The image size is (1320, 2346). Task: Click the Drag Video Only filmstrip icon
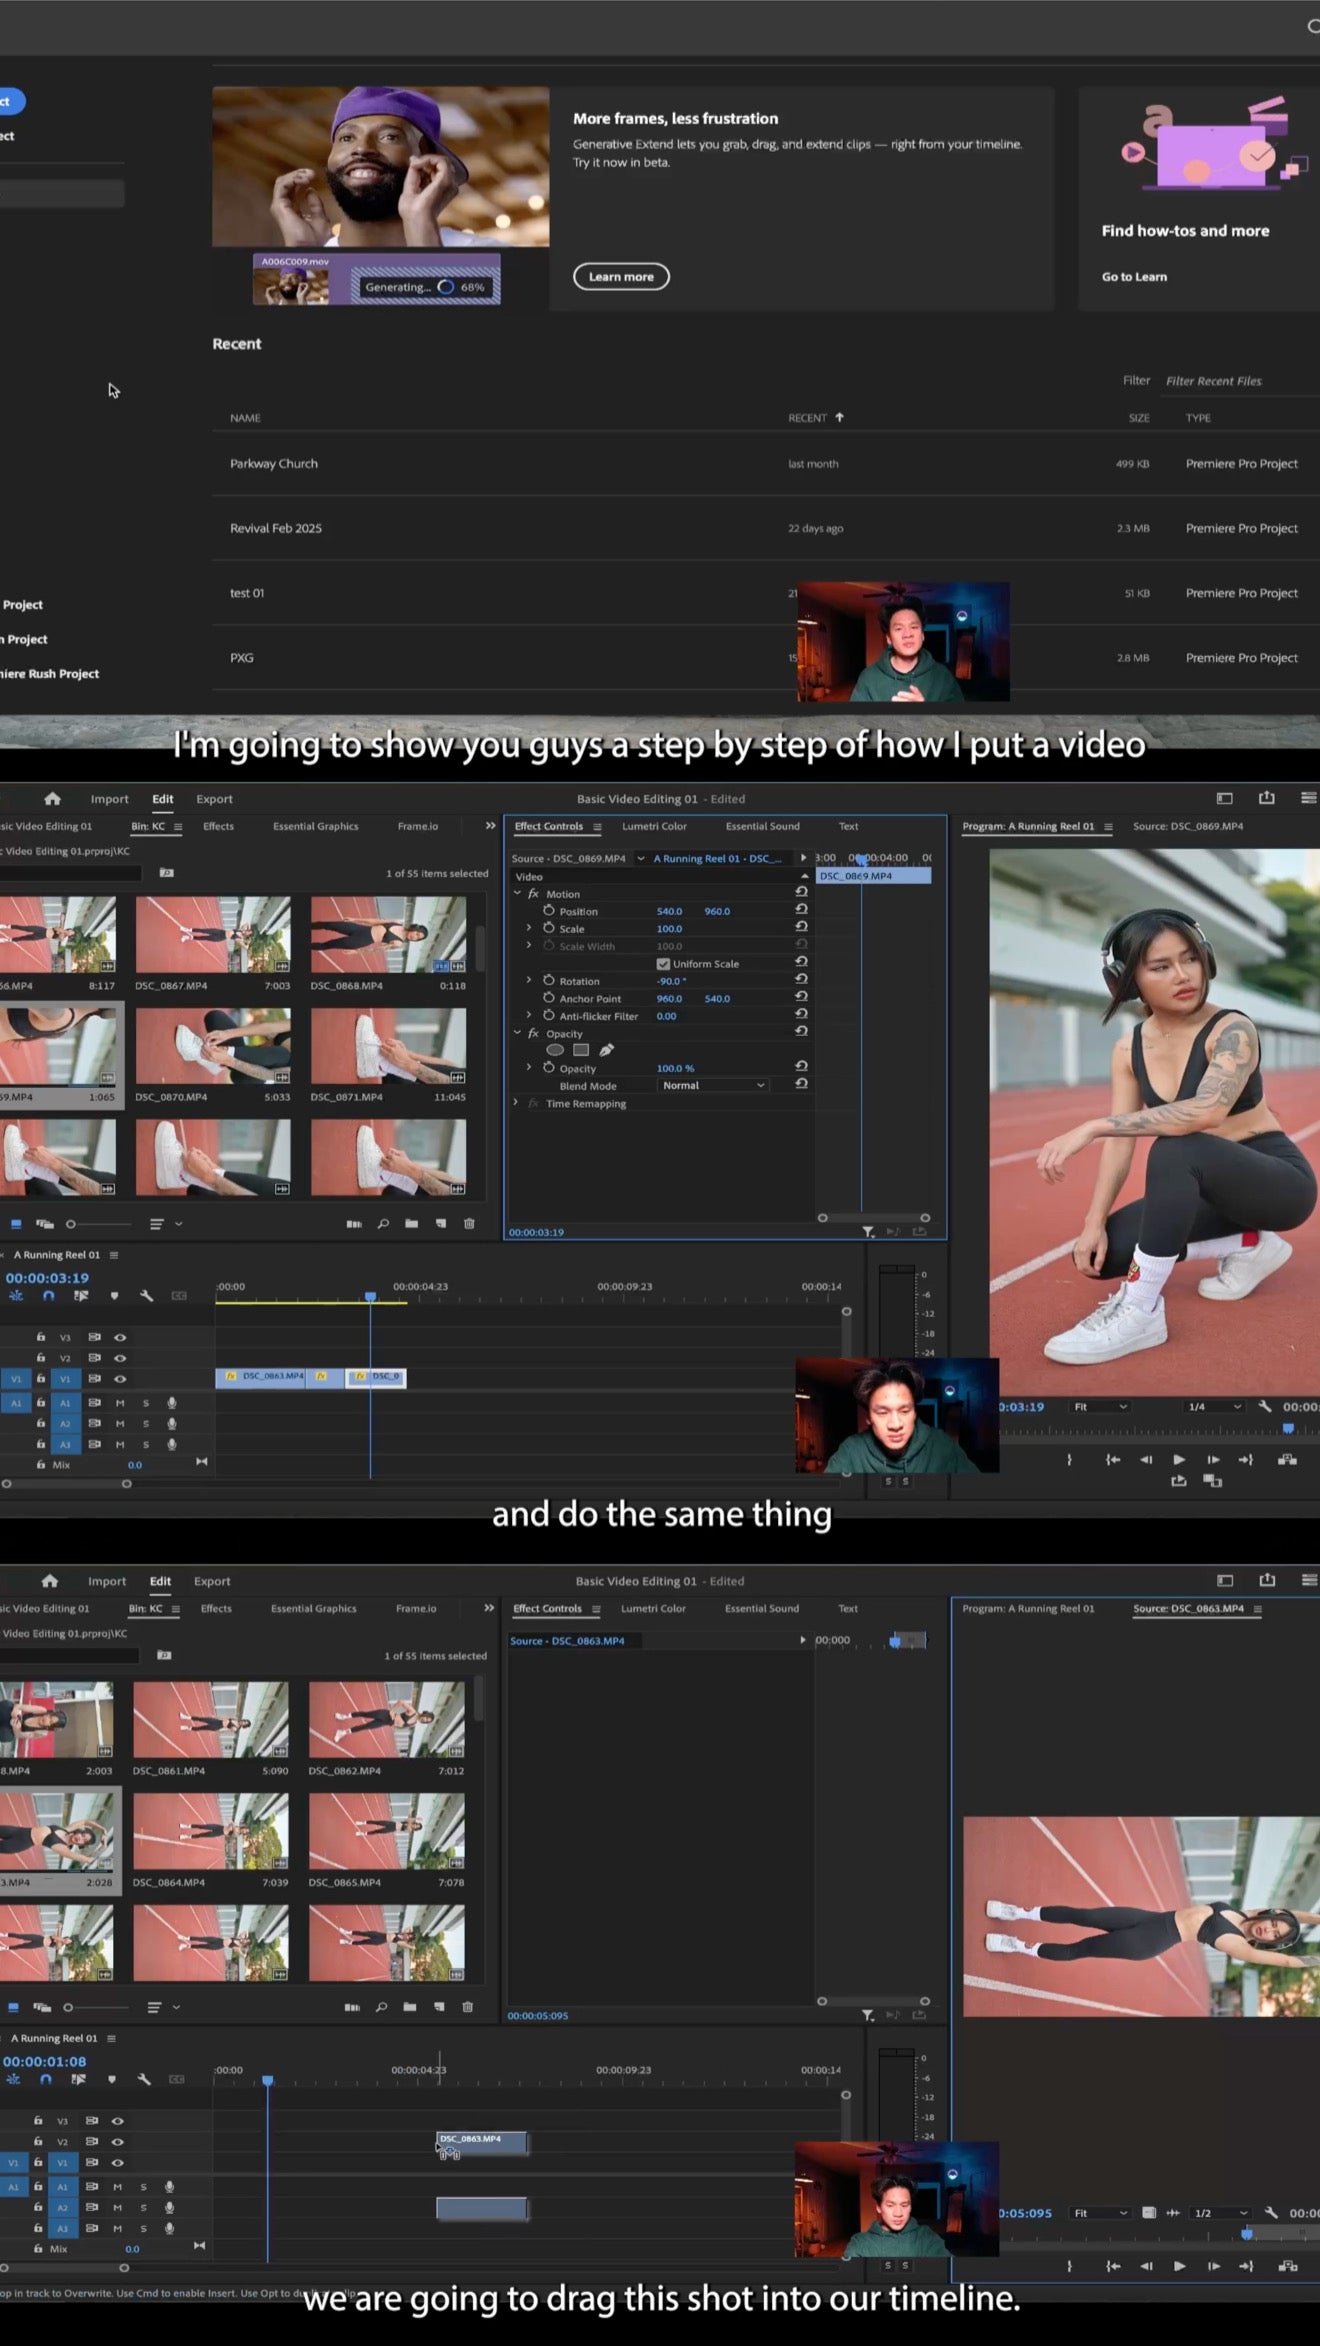click(1150, 2213)
